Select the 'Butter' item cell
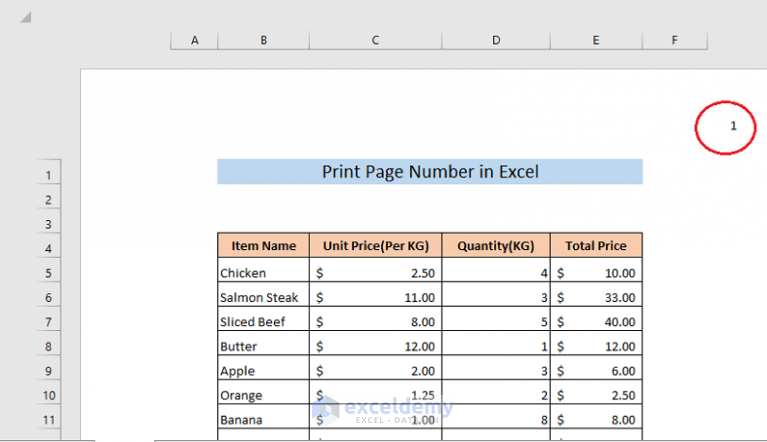 264,343
